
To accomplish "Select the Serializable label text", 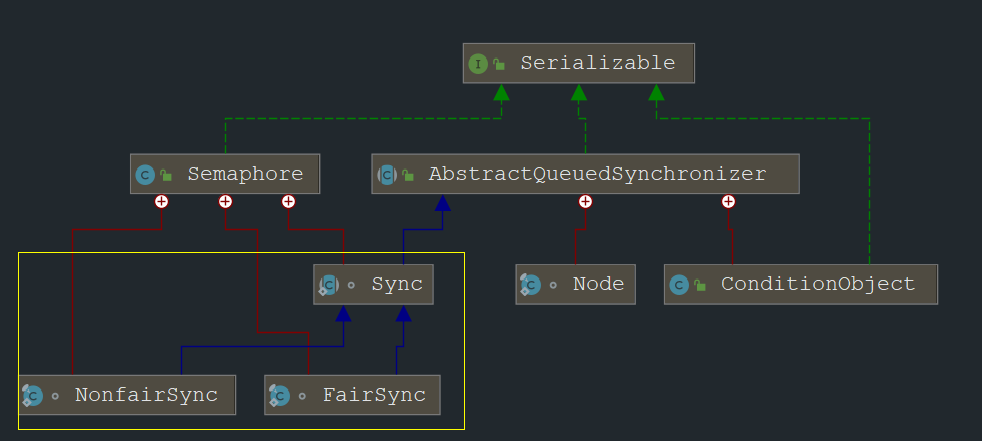I will 597,63.
